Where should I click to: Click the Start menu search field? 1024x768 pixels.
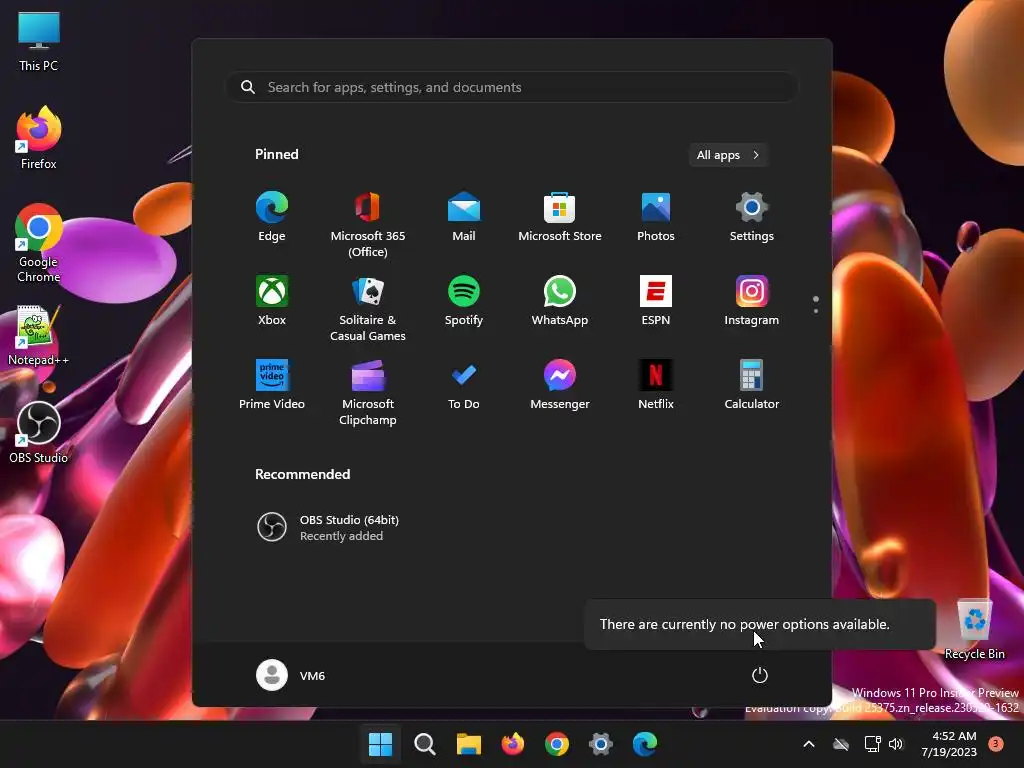[x=511, y=87]
